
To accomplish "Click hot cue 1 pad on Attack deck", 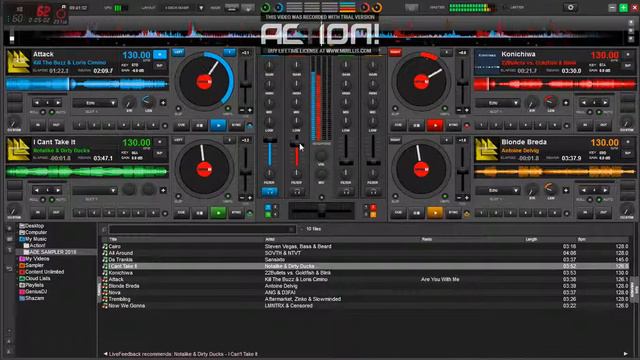I will point(79,125).
